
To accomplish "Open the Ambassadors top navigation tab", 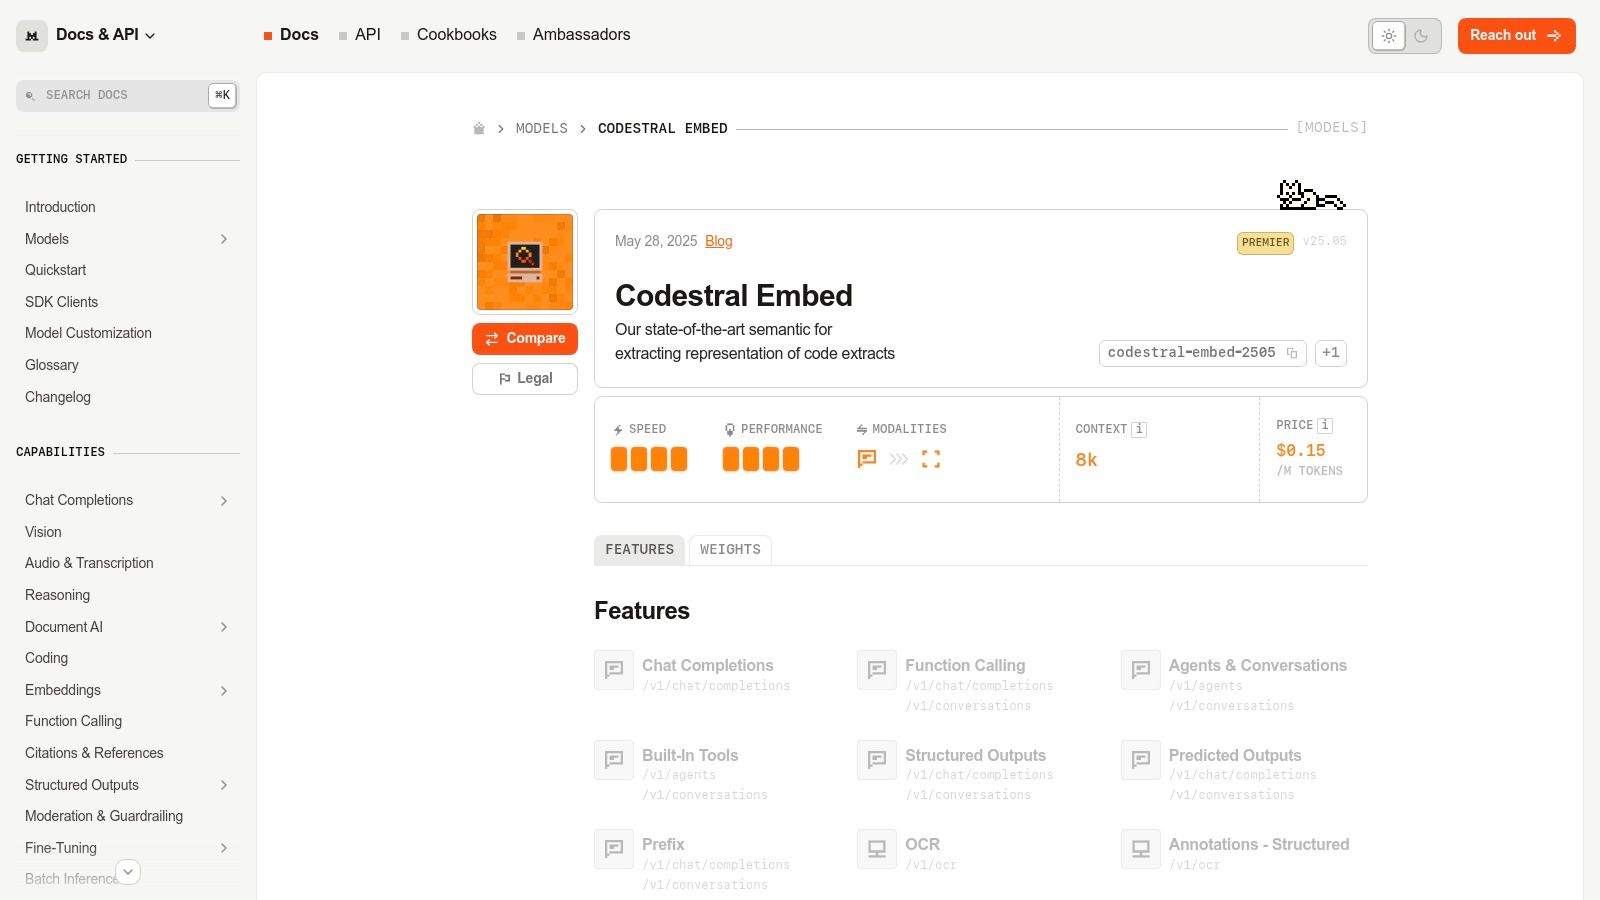I will pos(574,35).
